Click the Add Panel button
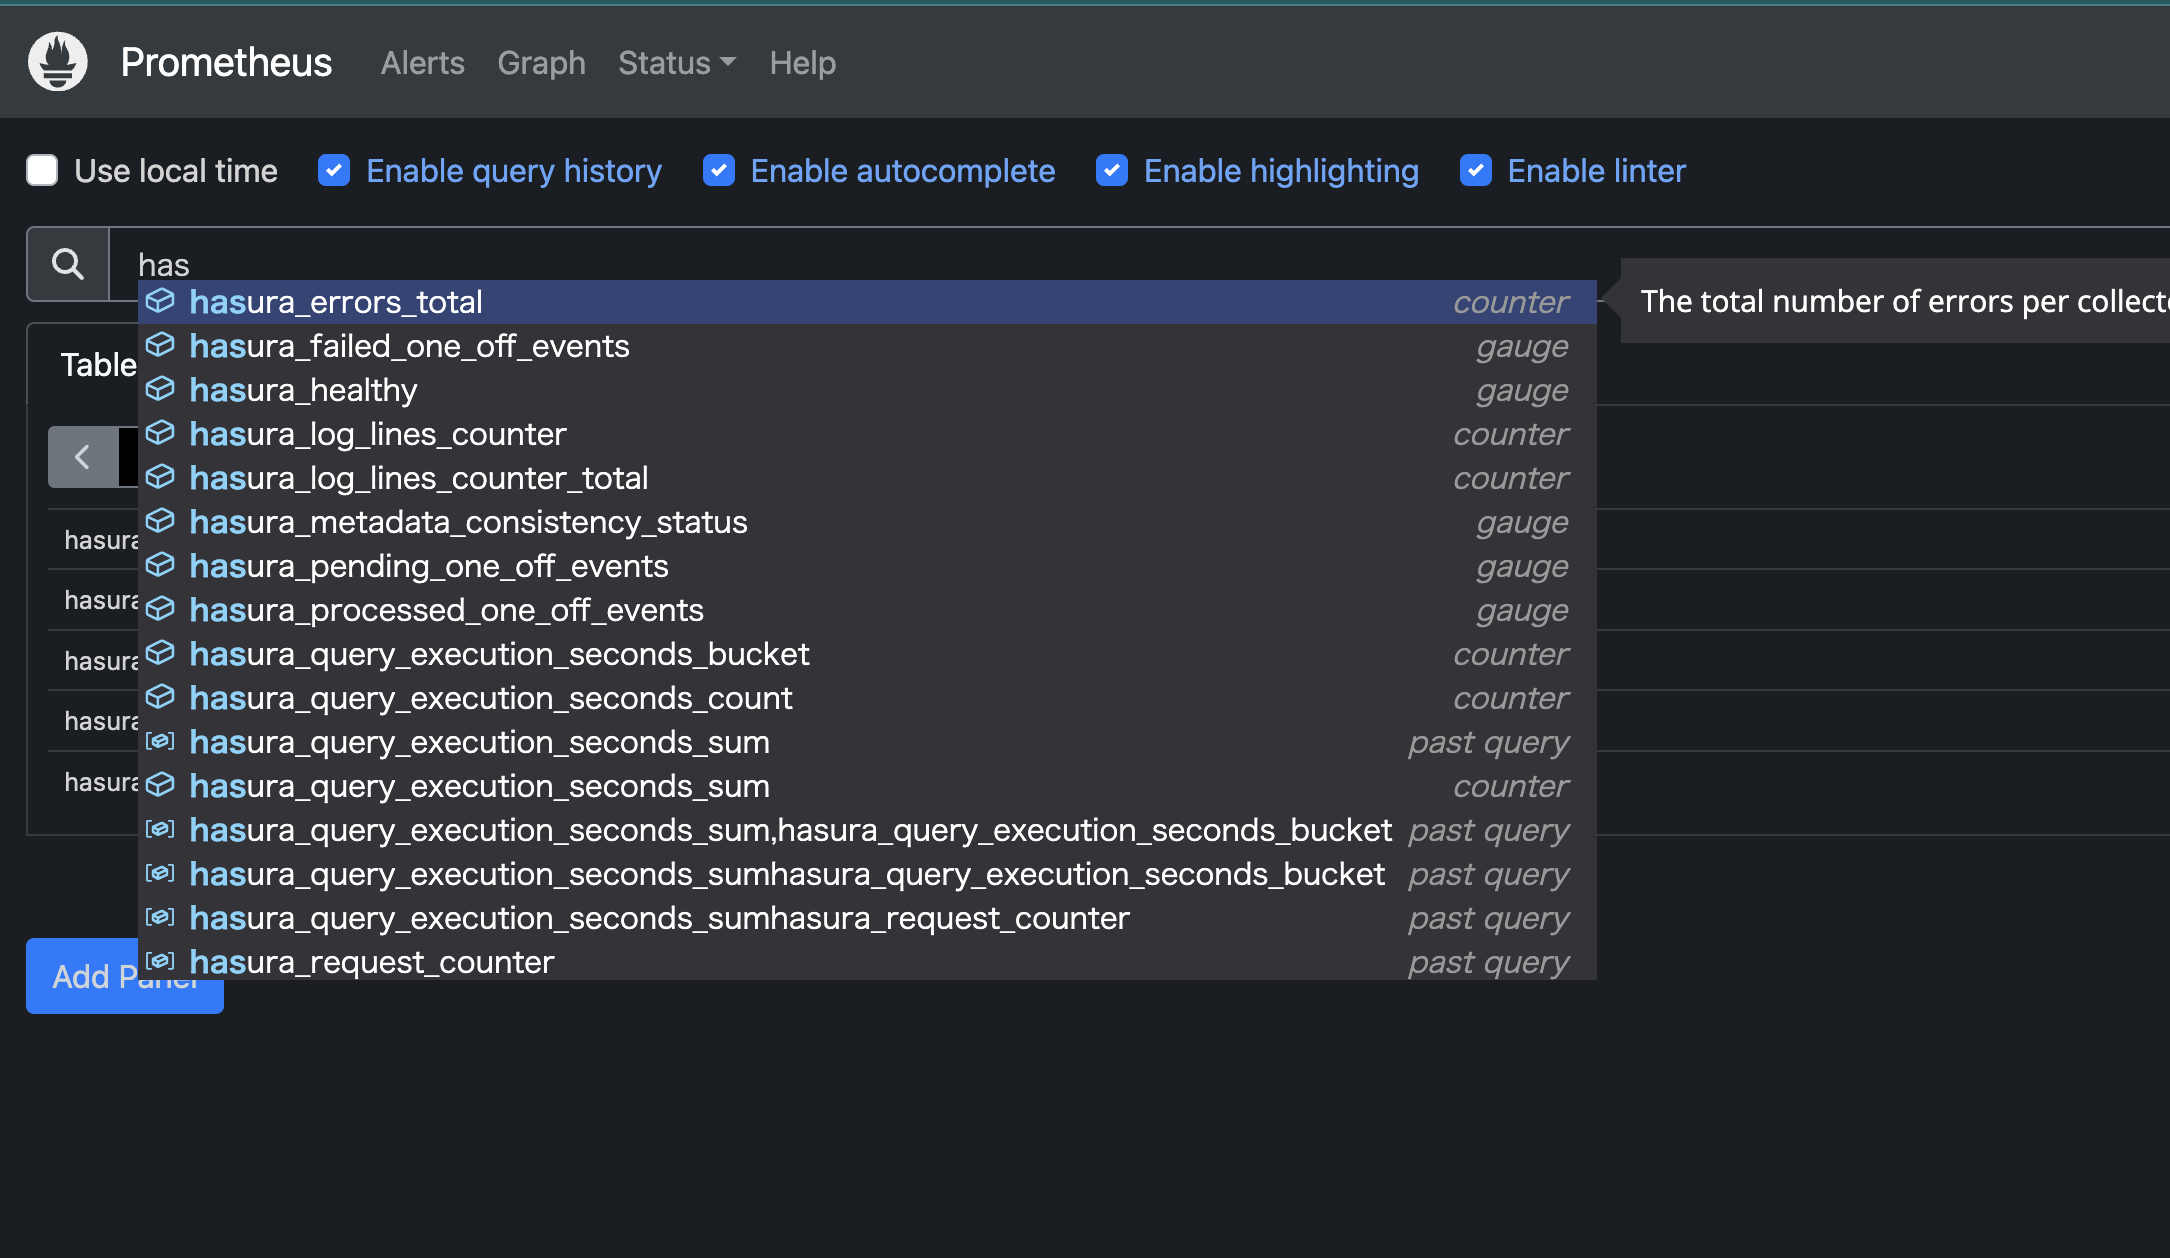The image size is (2170, 1258). point(82,977)
